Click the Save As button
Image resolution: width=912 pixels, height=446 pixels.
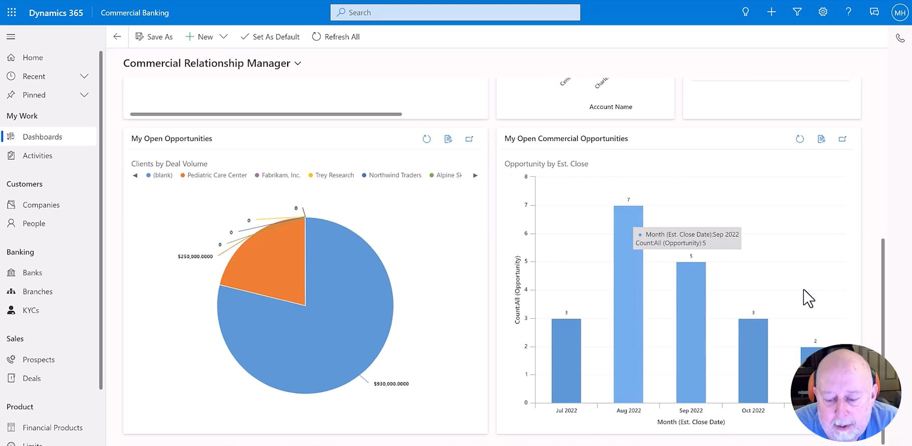154,37
